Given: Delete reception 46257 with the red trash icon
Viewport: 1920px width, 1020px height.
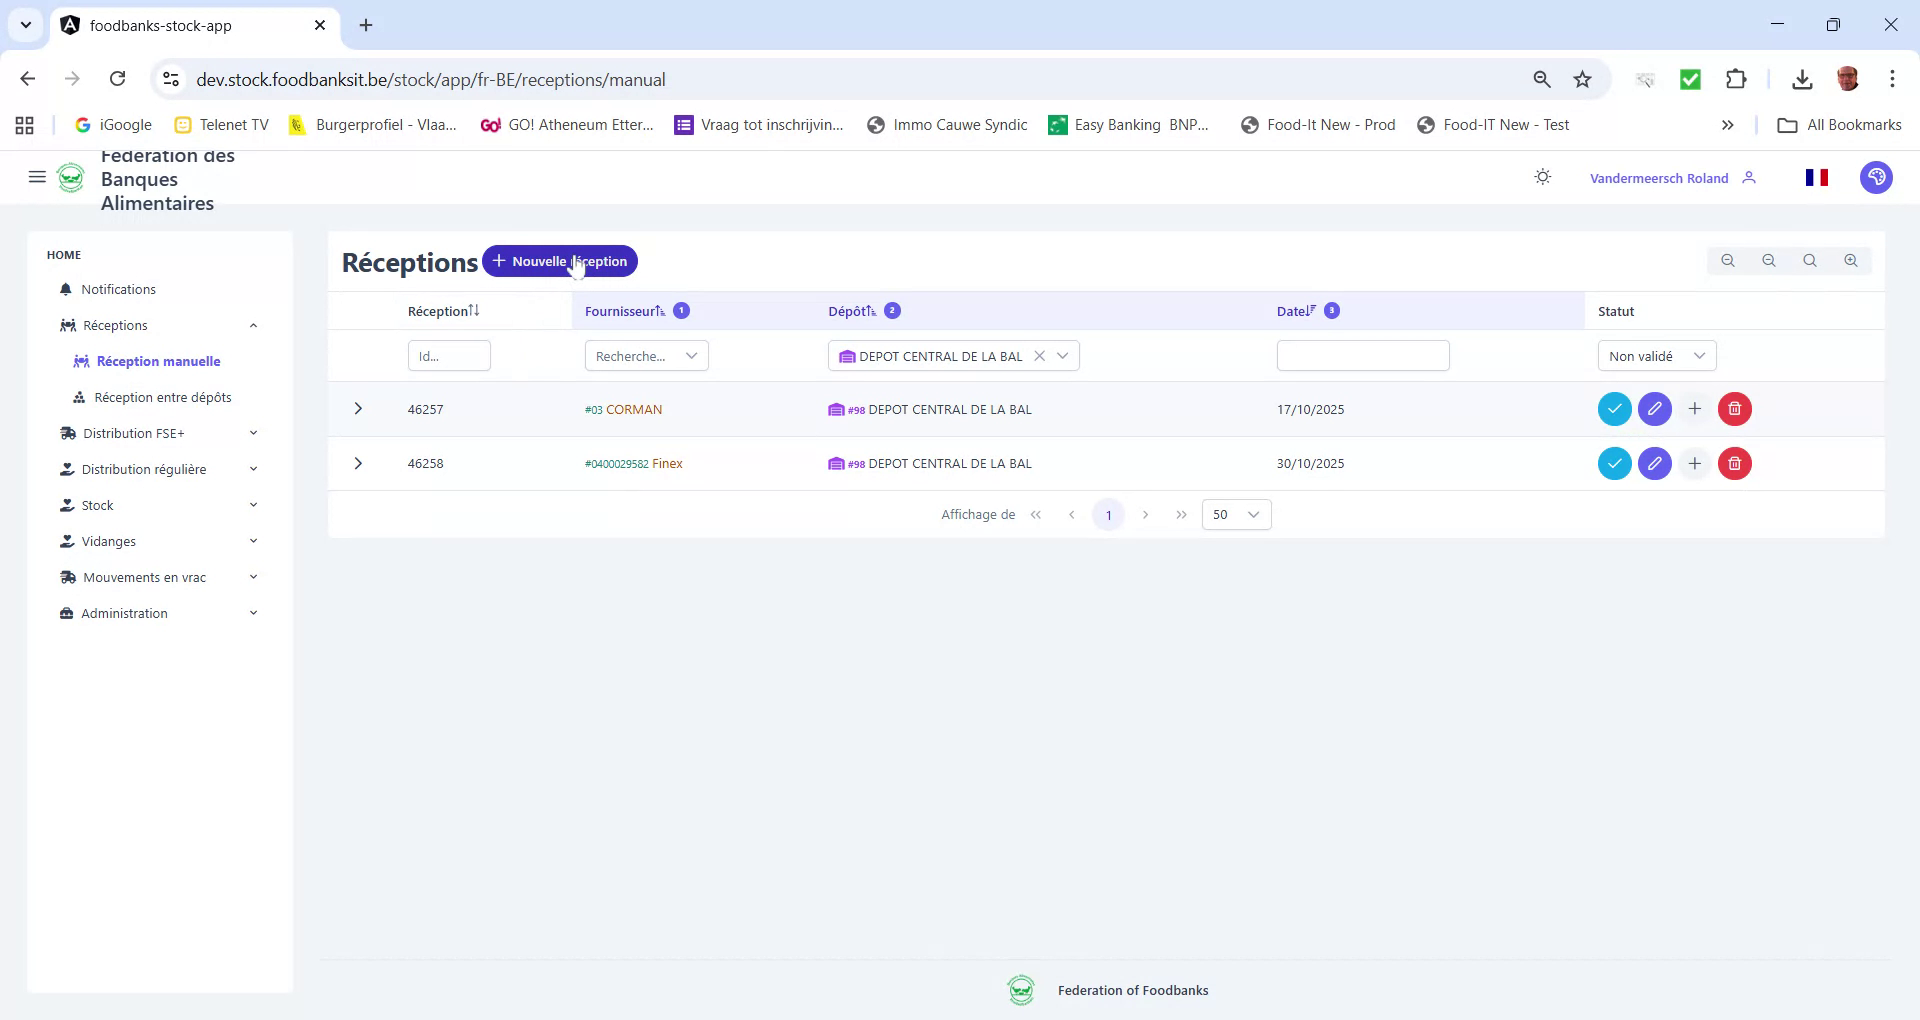Looking at the screenshot, I should click(x=1733, y=408).
